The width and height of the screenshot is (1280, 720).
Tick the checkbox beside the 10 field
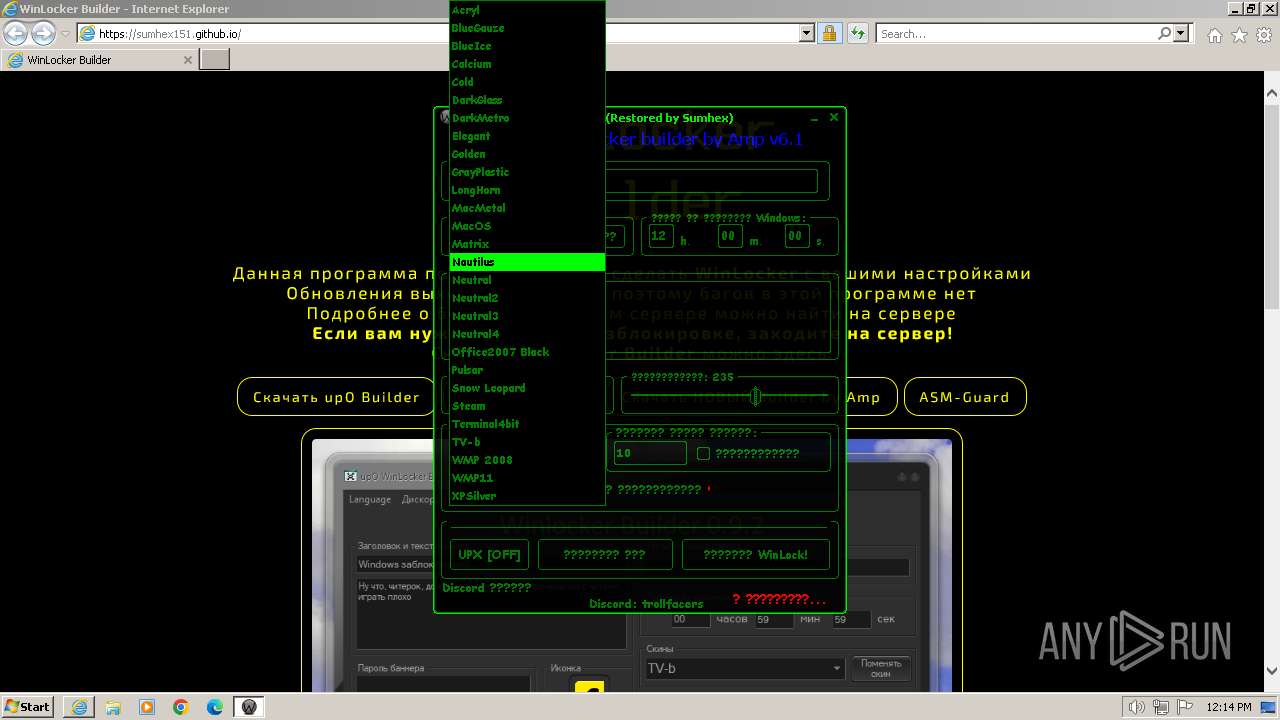(703, 453)
